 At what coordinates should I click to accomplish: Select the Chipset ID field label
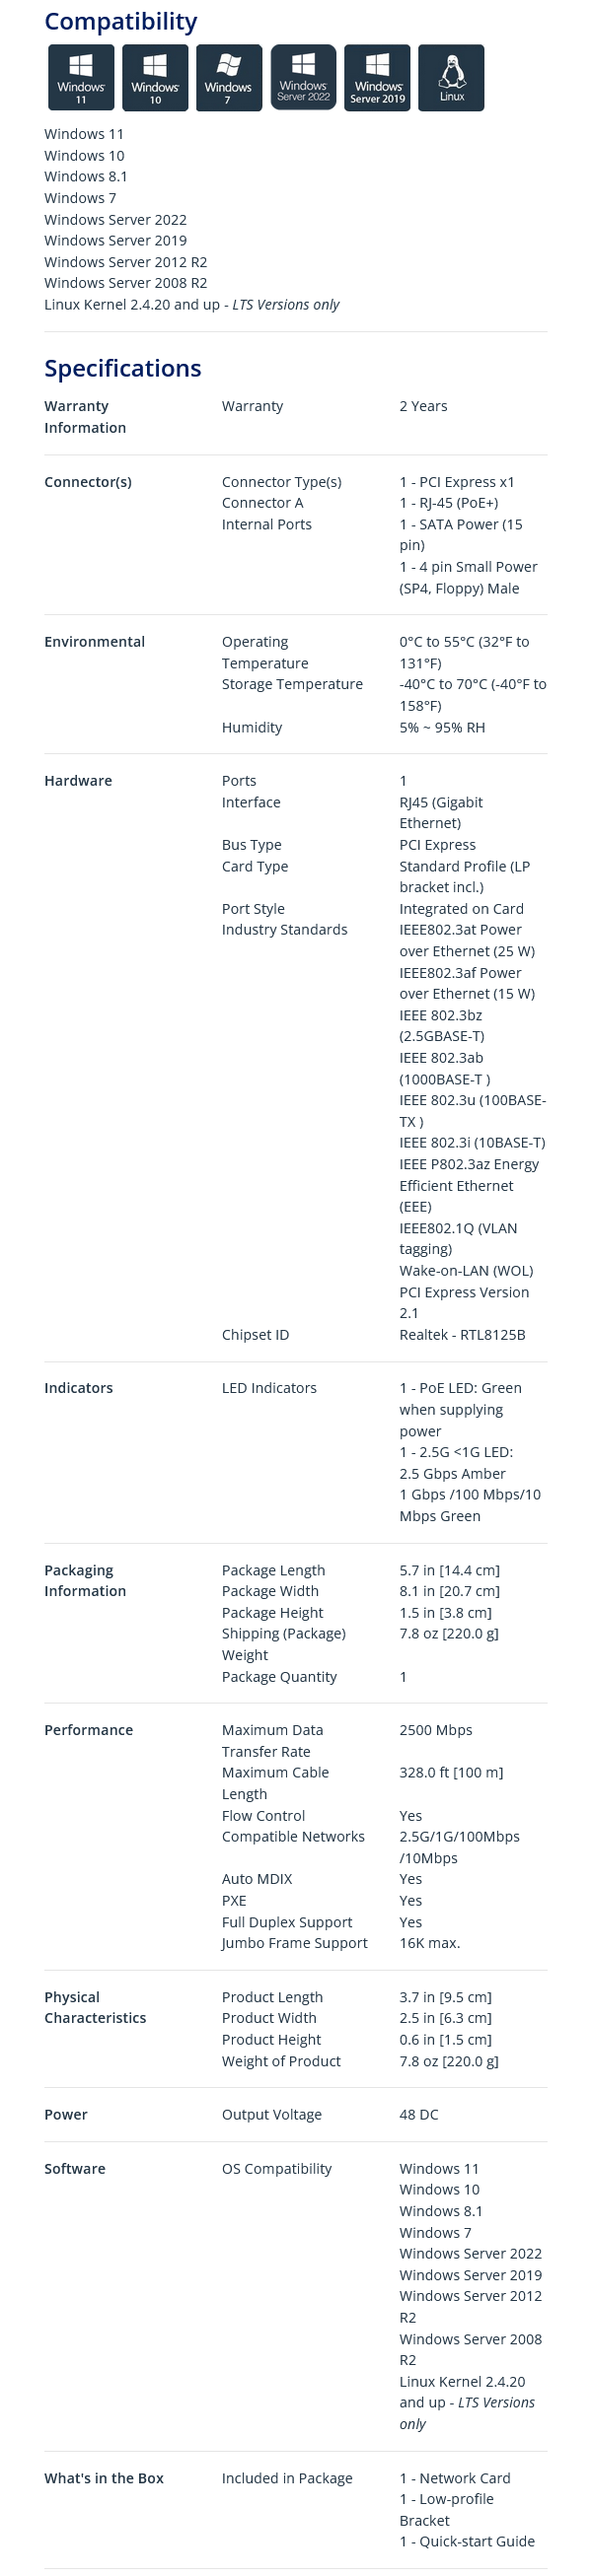point(255,1335)
